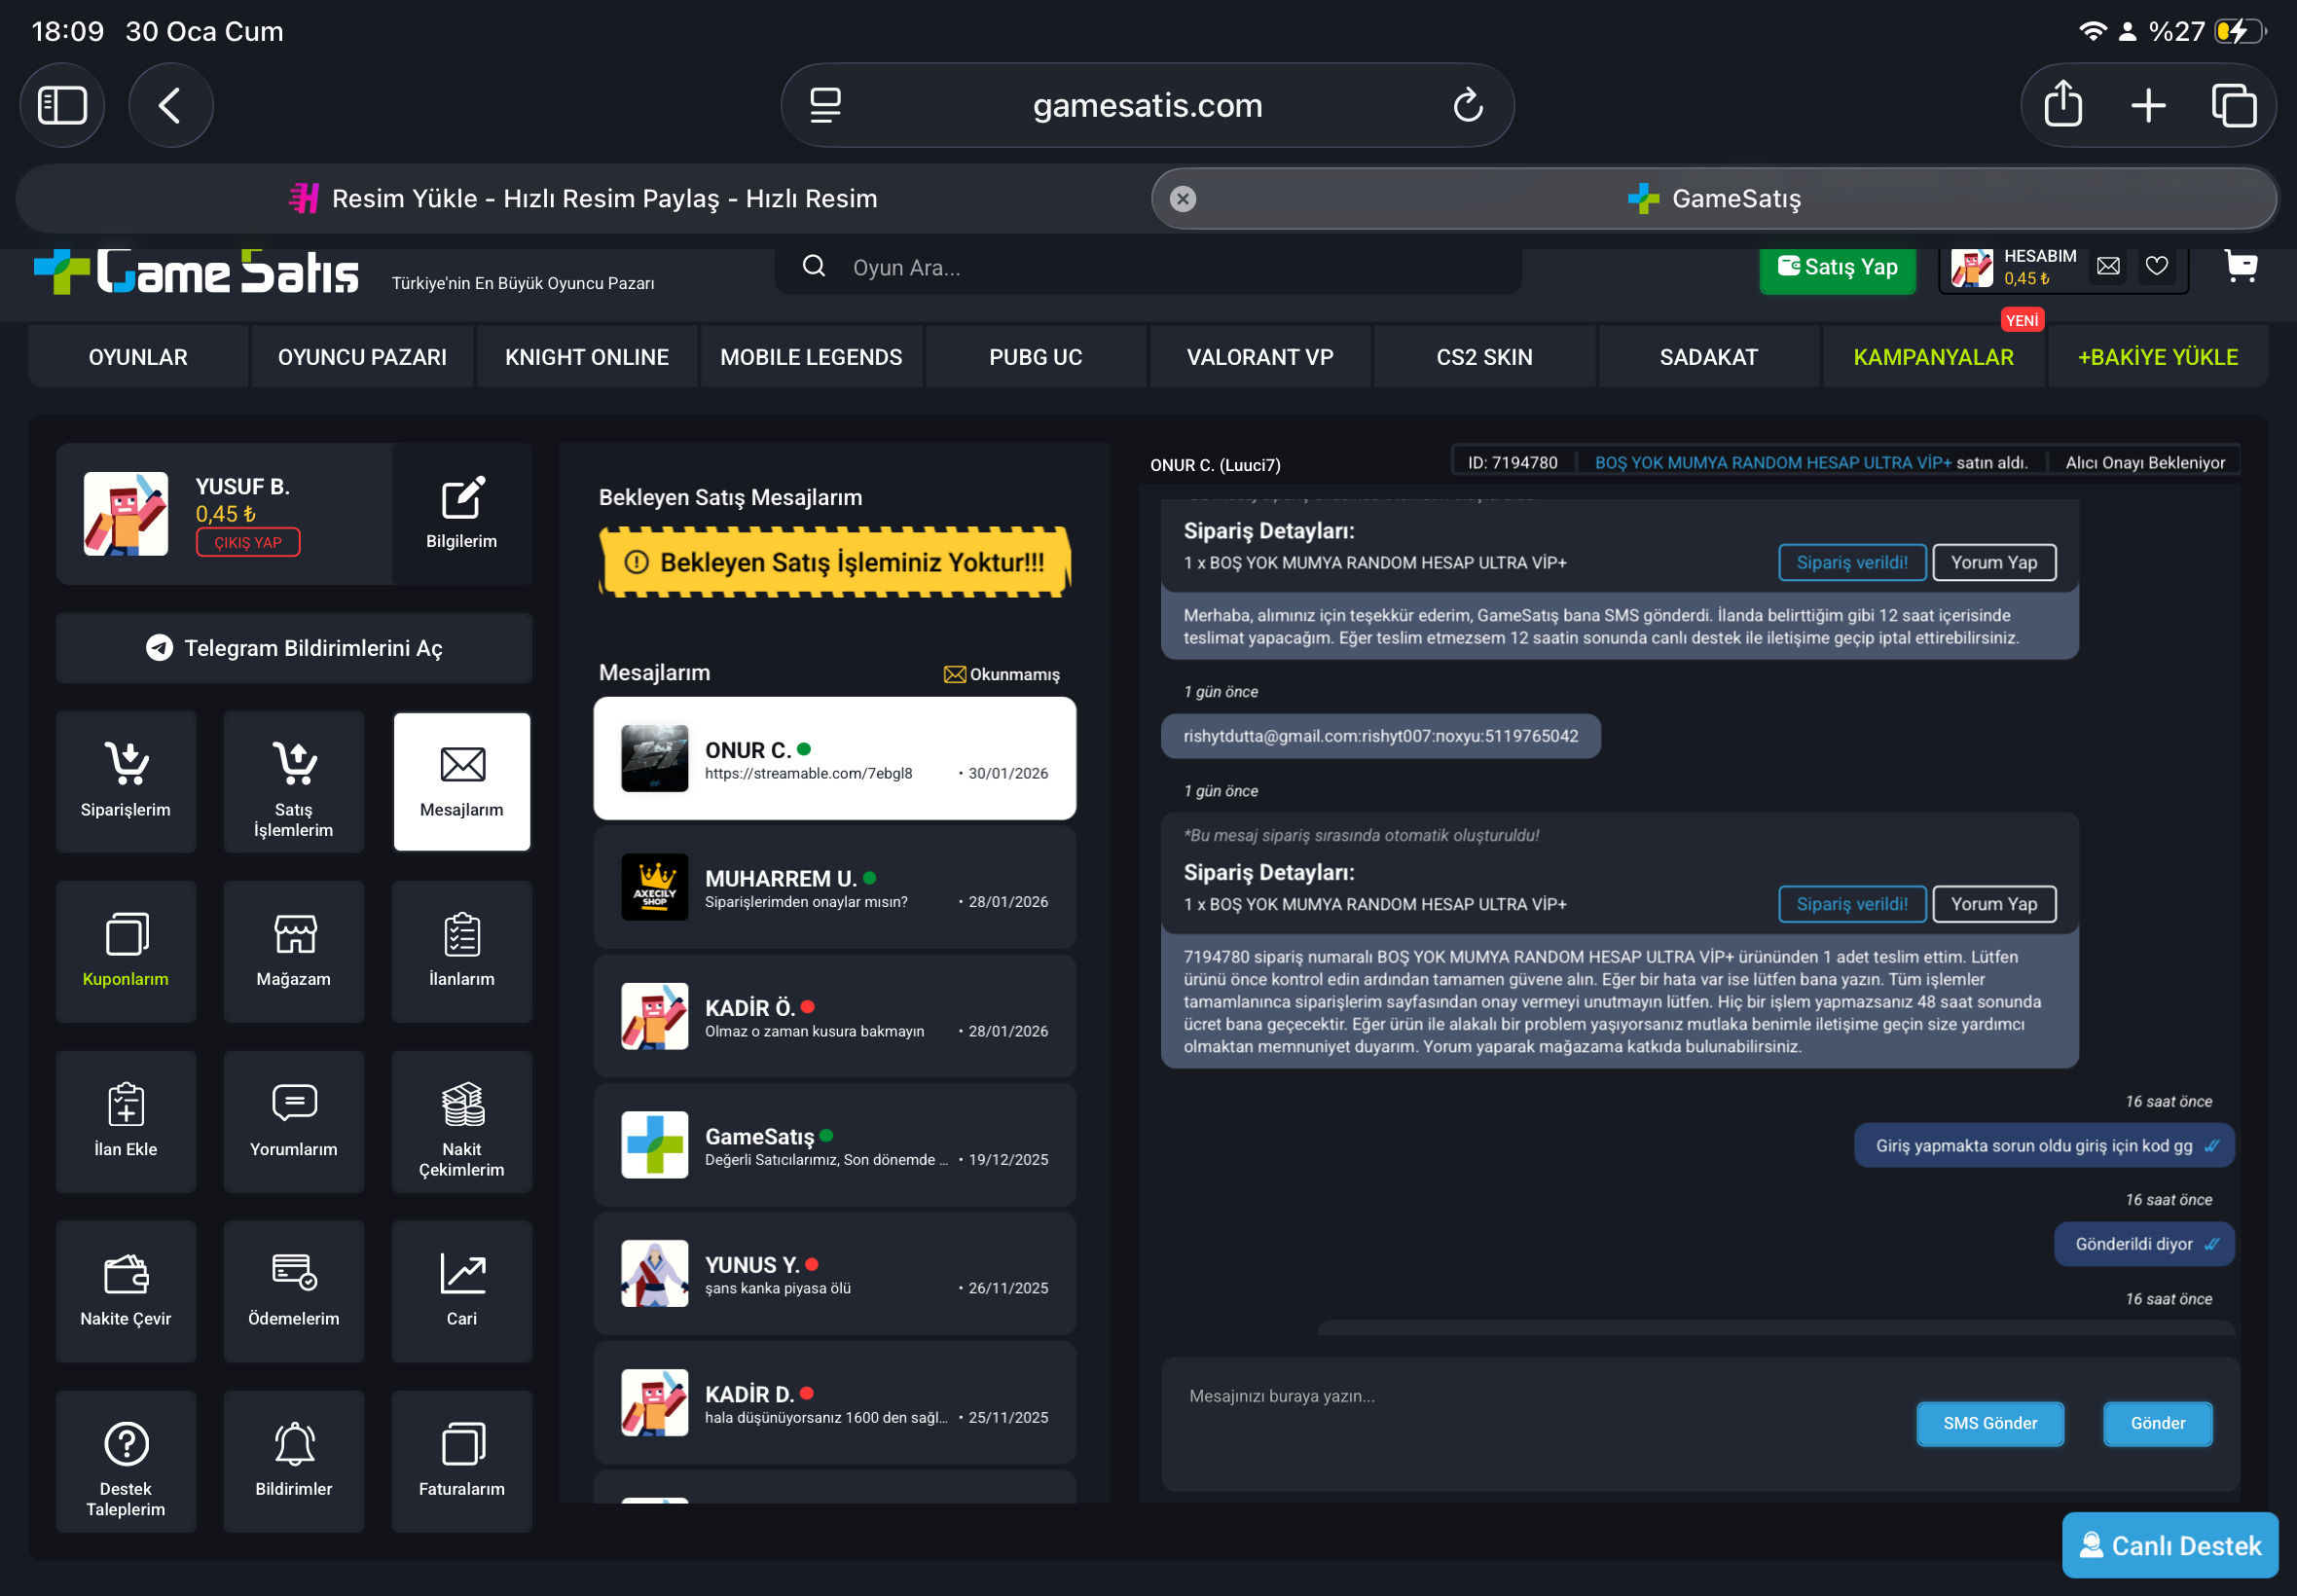The image size is (2297, 1596).
Task: Open OYUNCU PAZARI menu
Action: [362, 357]
